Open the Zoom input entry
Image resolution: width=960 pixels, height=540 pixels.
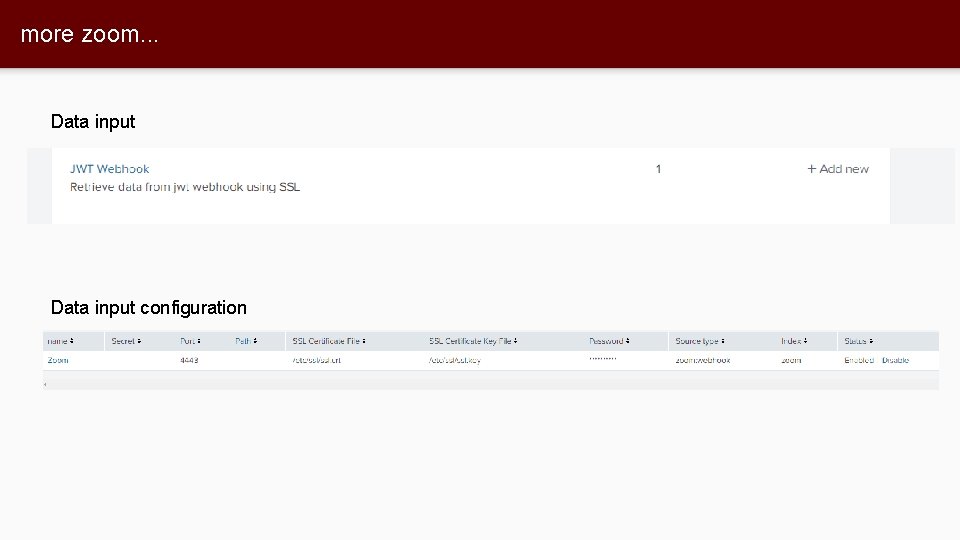pos(58,360)
